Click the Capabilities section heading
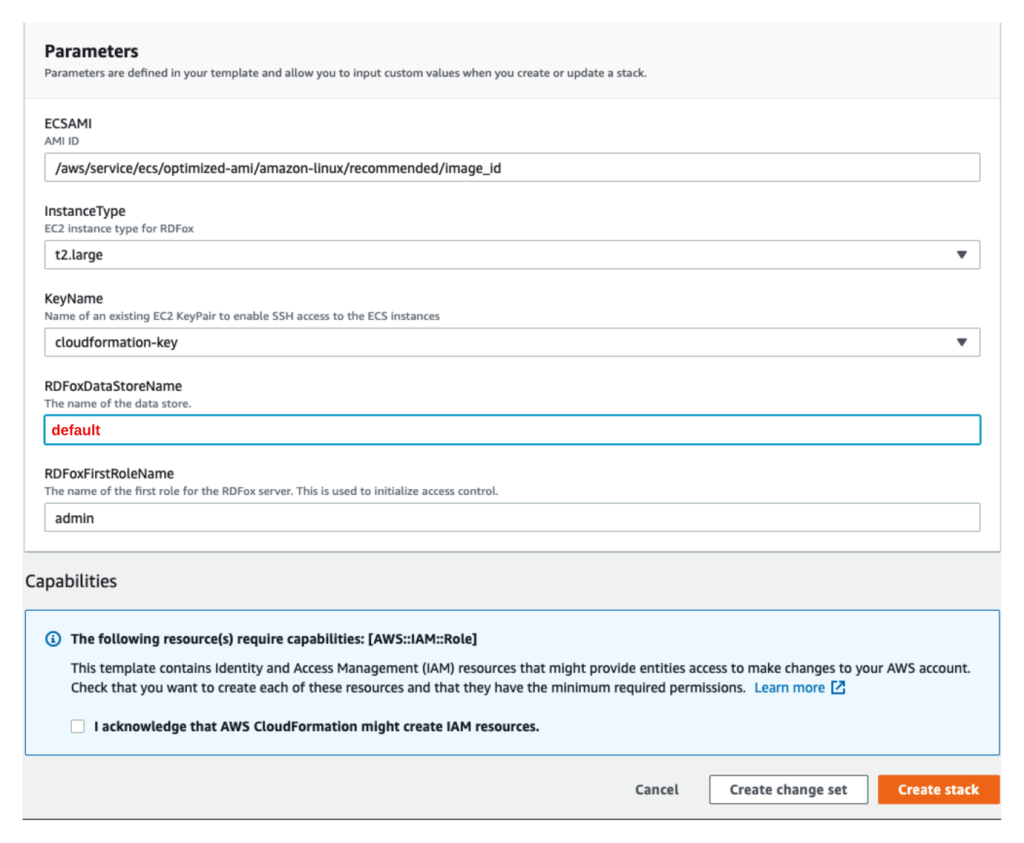This screenshot has height=843, width=1024. point(71,581)
